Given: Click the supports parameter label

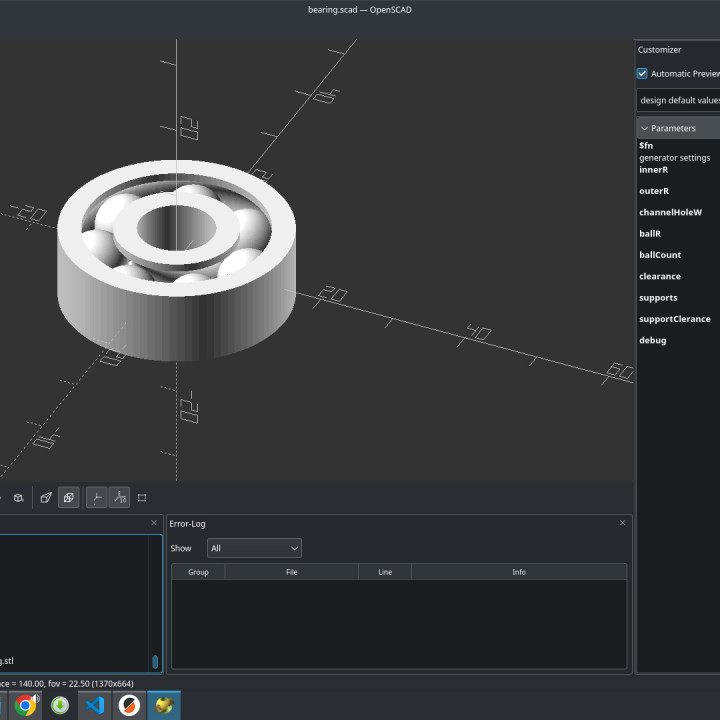Looking at the screenshot, I should 658,298.
